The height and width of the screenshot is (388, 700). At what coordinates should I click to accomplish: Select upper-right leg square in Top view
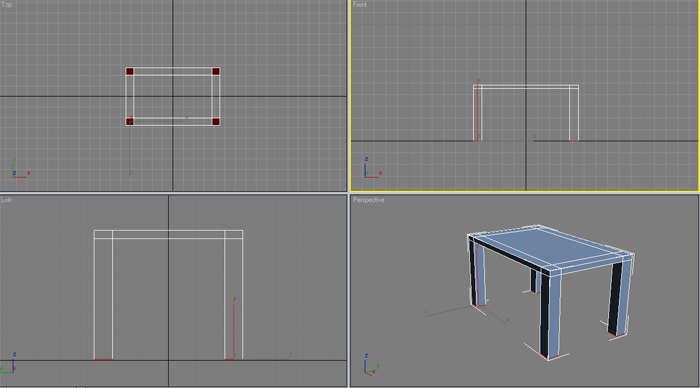pyautogui.click(x=216, y=71)
